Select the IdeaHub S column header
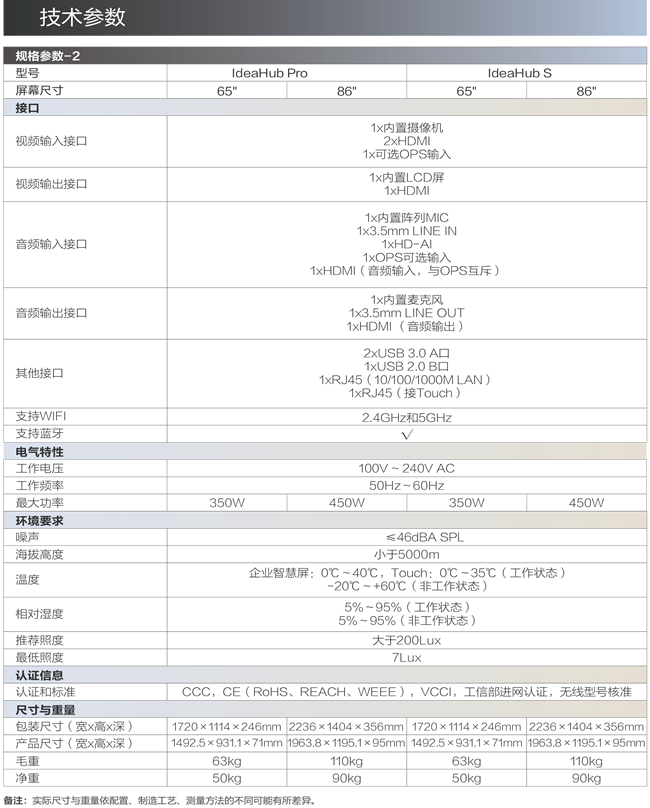650x808 pixels. coord(520,73)
